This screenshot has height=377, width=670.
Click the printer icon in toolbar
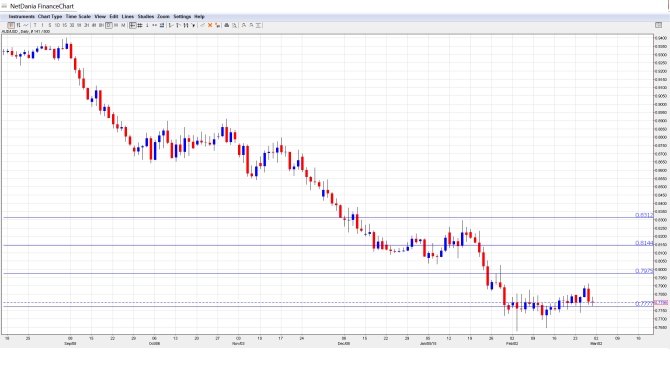tap(227, 26)
